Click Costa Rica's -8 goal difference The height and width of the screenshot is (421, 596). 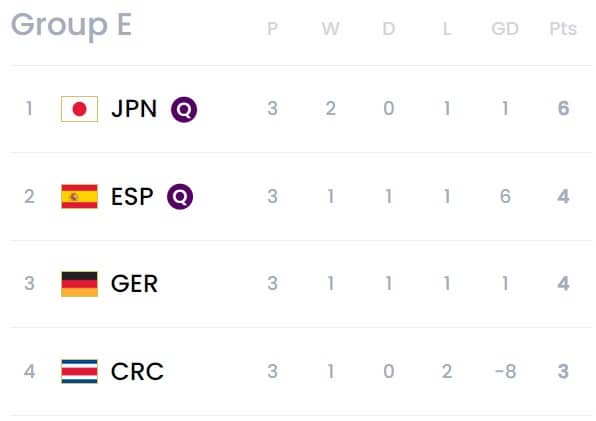(506, 371)
